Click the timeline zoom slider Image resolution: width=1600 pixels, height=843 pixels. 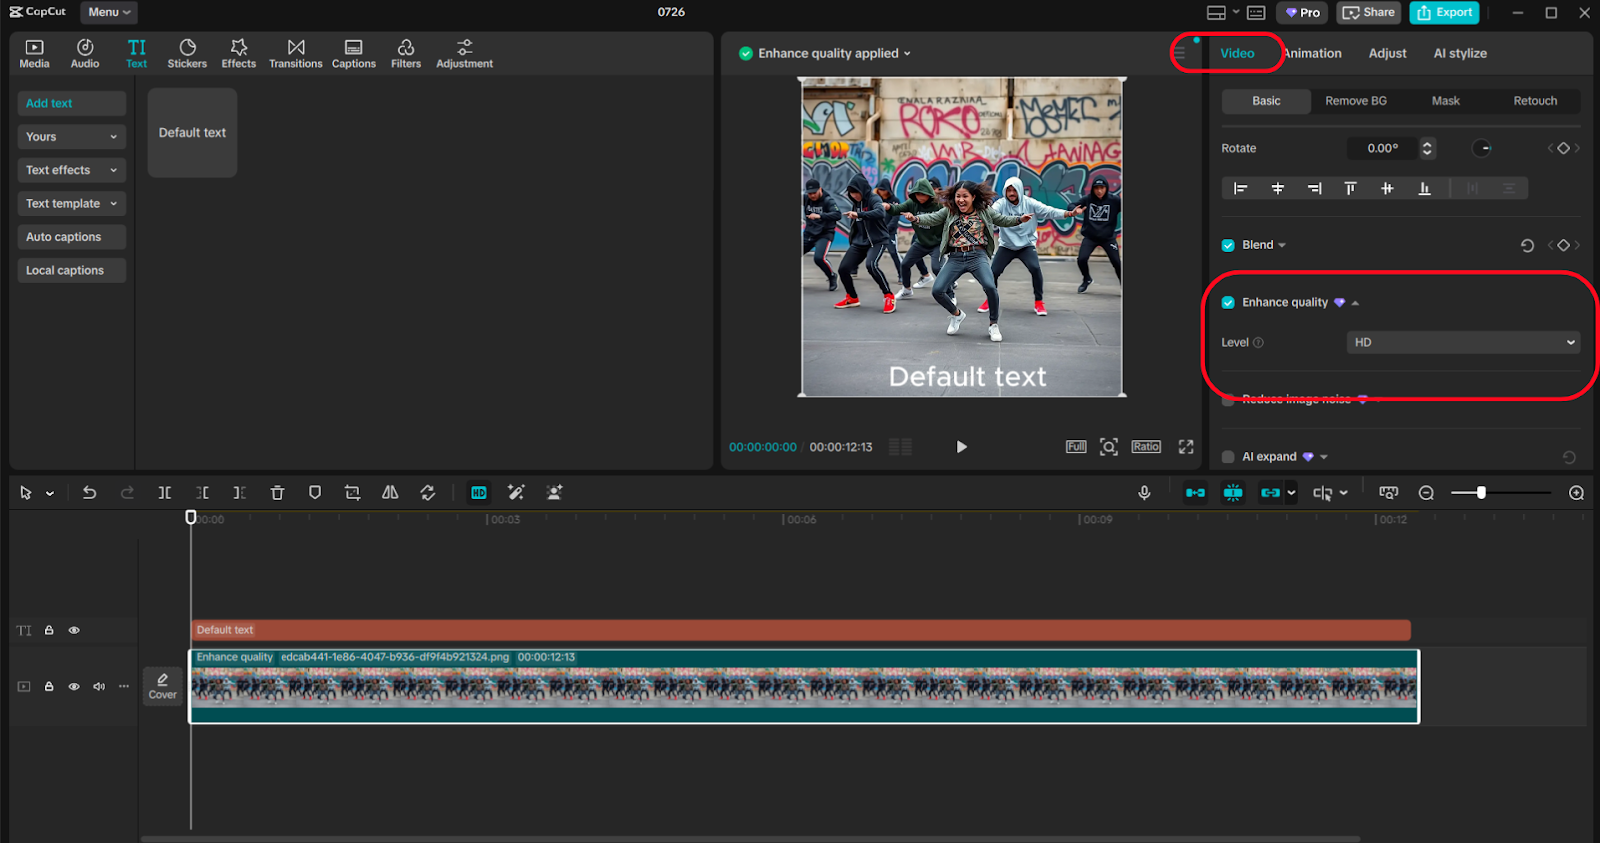pos(1481,493)
